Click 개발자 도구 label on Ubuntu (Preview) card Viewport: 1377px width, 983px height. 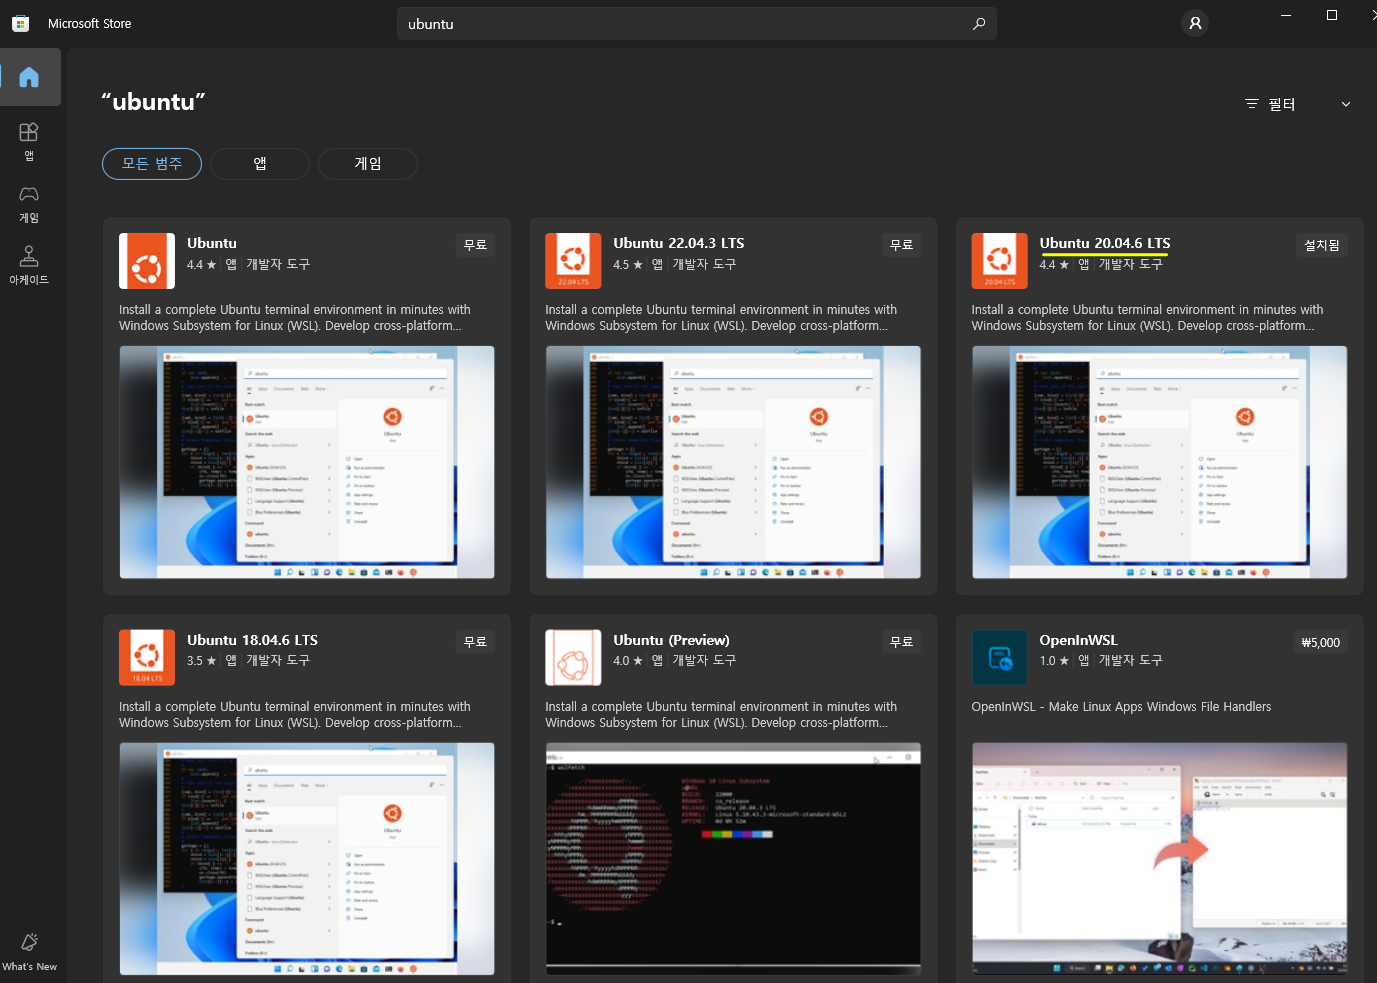point(704,661)
